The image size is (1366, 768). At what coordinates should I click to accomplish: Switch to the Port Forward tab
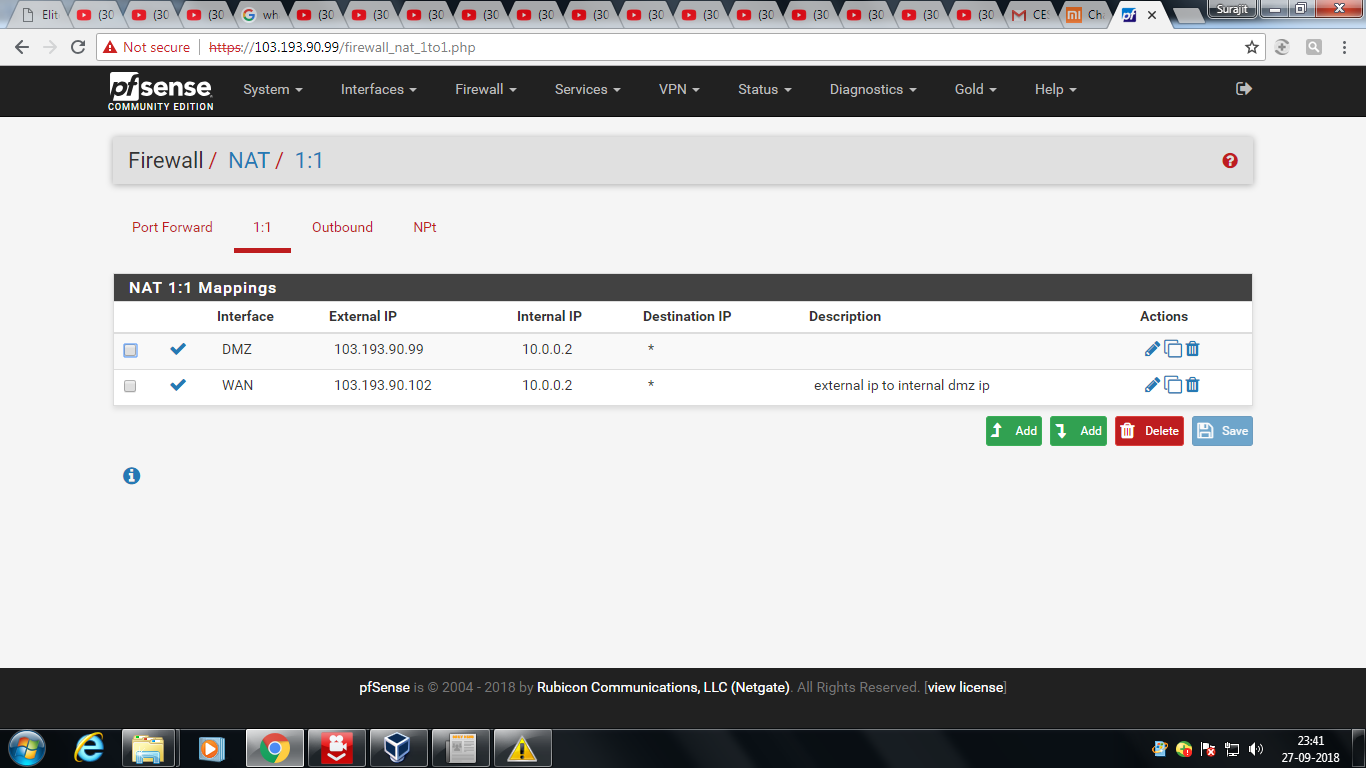point(172,227)
